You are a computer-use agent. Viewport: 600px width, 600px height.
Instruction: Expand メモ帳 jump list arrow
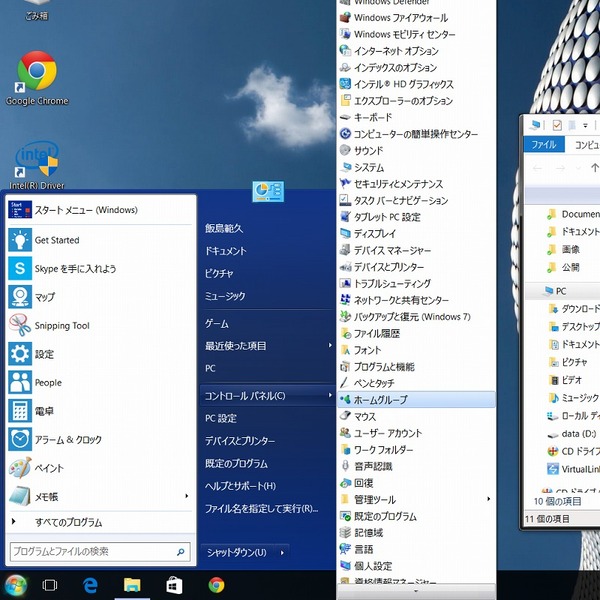[x=186, y=496]
